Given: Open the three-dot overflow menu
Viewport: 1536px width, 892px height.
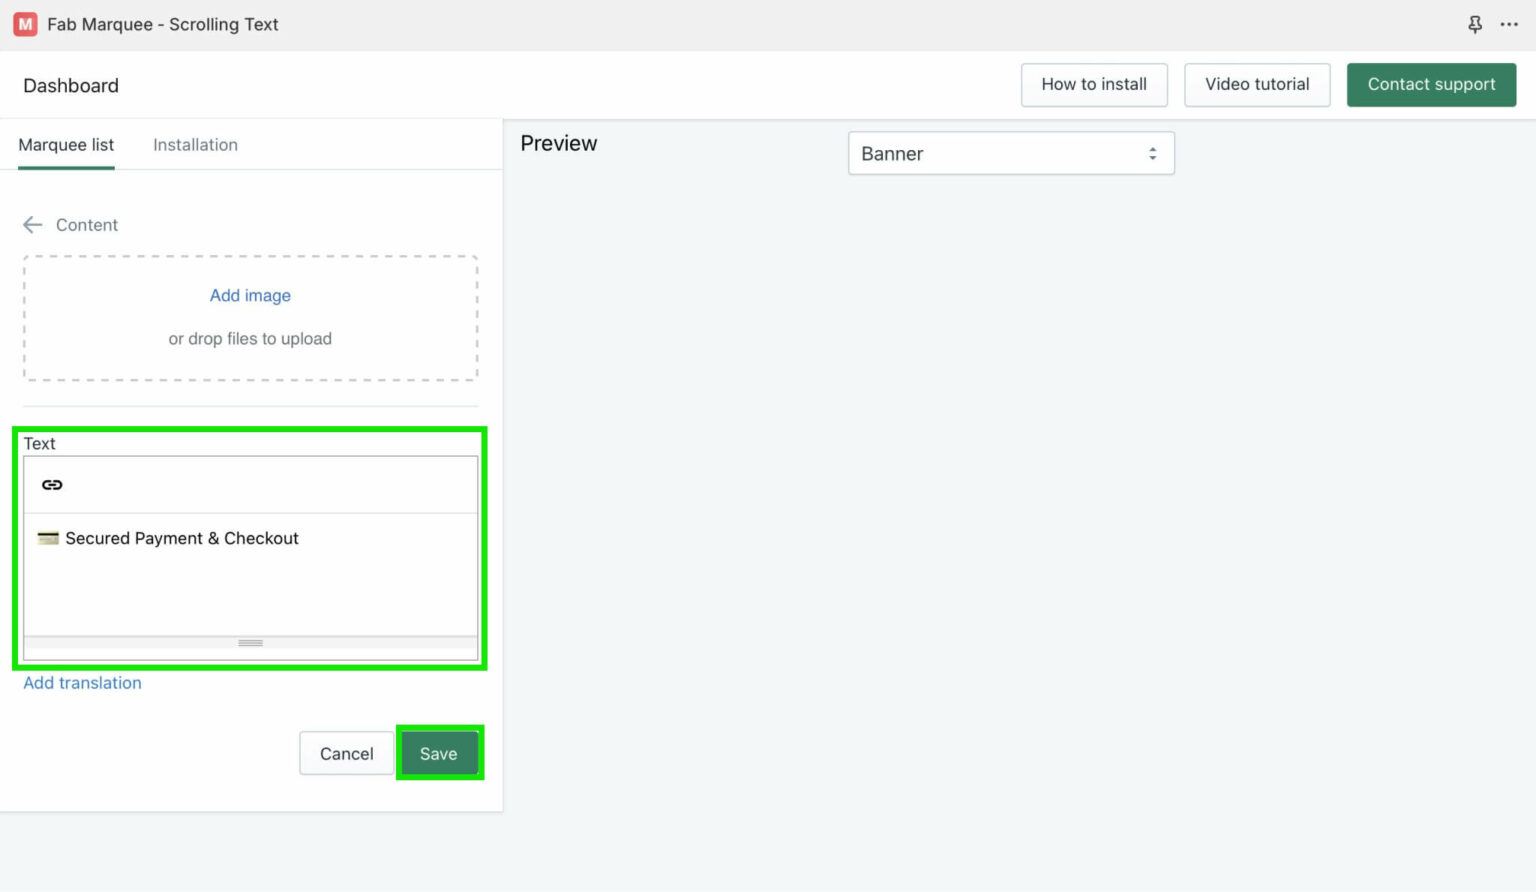Looking at the screenshot, I should pos(1510,24).
